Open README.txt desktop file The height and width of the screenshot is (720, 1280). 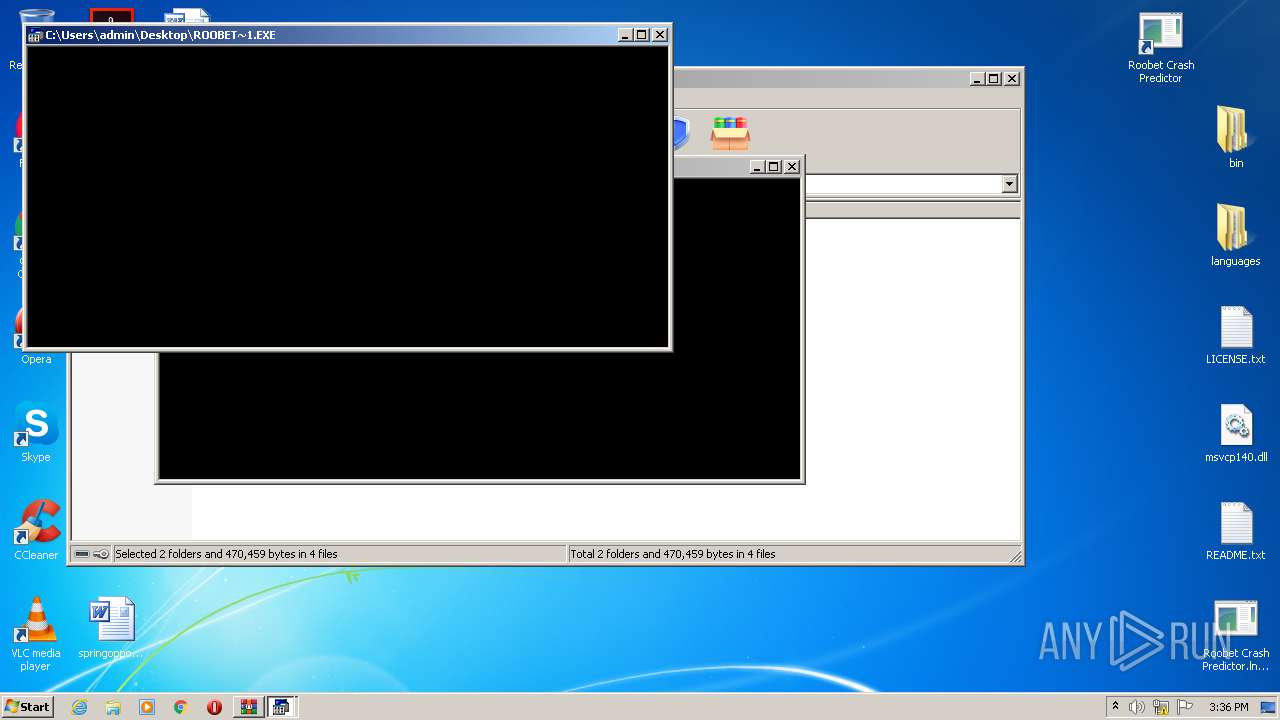tap(1236, 531)
